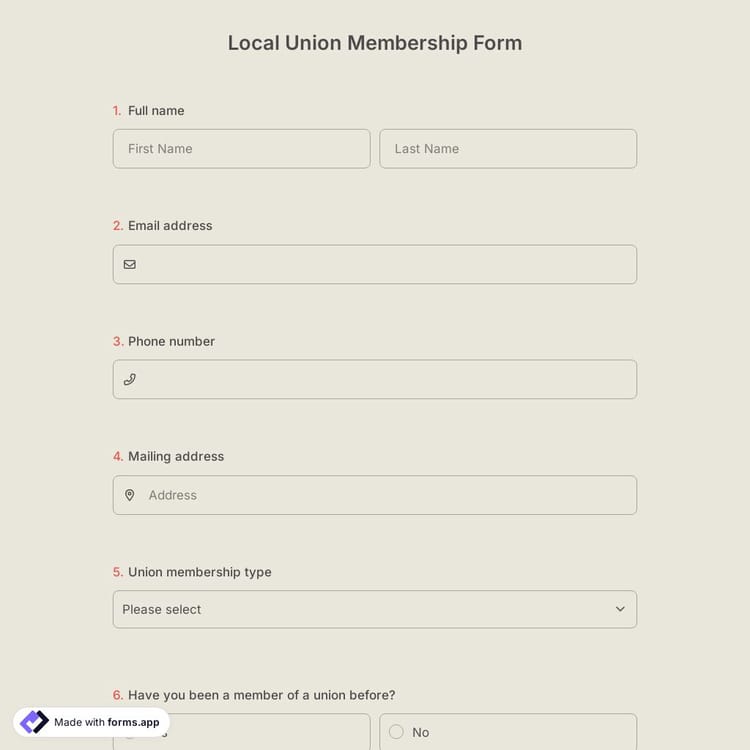Select the "No" radio button

(x=396, y=732)
